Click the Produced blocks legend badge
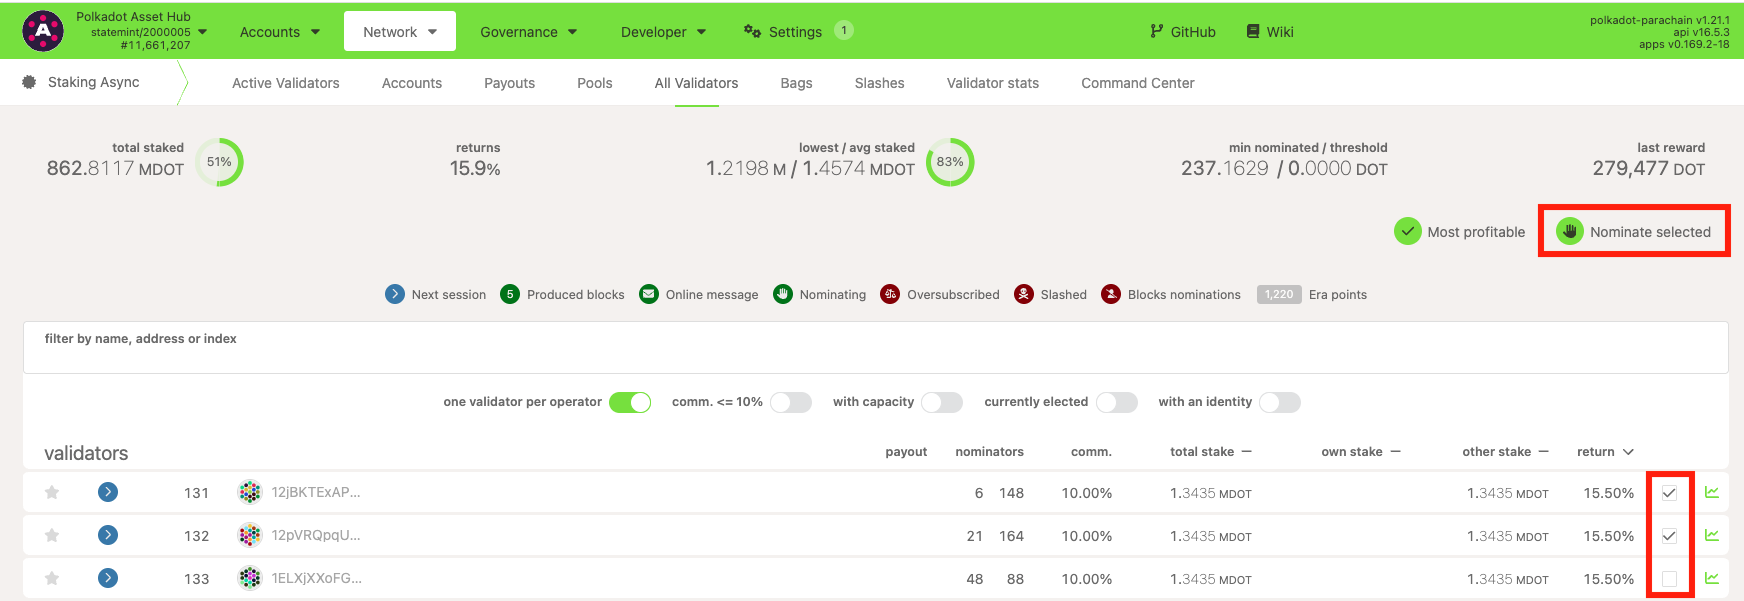The image size is (1744, 601). coord(510,294)
